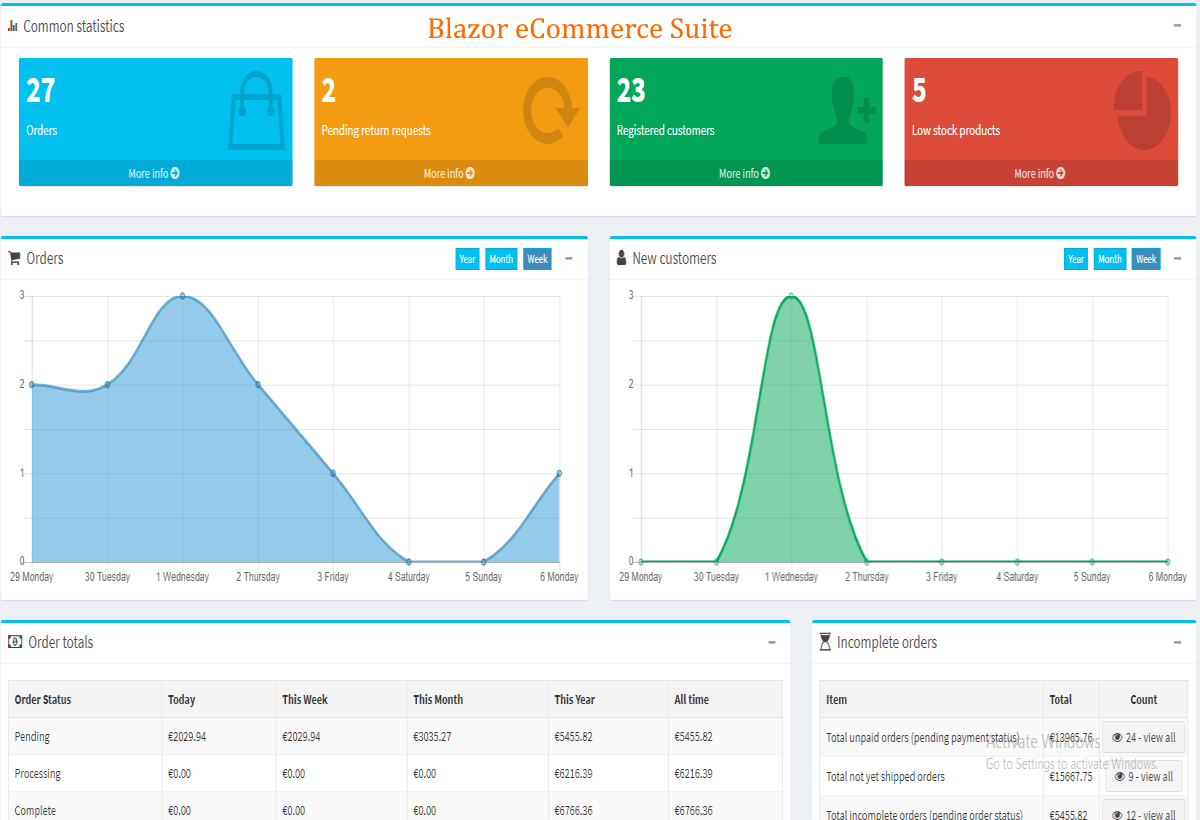Collapse the Common statistics panel
1200x820 pixels.
[1176, 26]
